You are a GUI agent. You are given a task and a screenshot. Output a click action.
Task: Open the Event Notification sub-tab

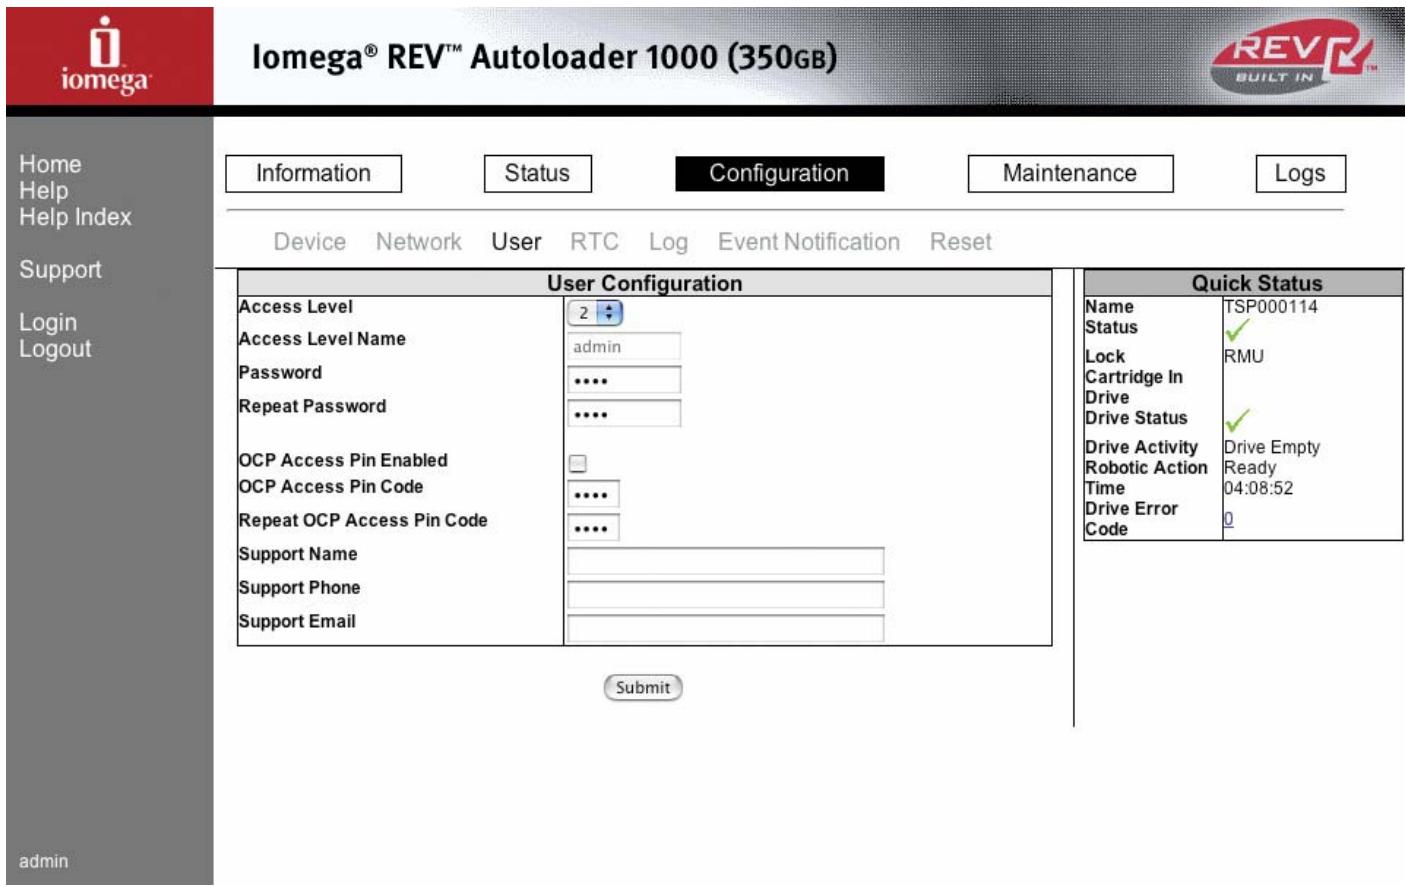point(809,242)
